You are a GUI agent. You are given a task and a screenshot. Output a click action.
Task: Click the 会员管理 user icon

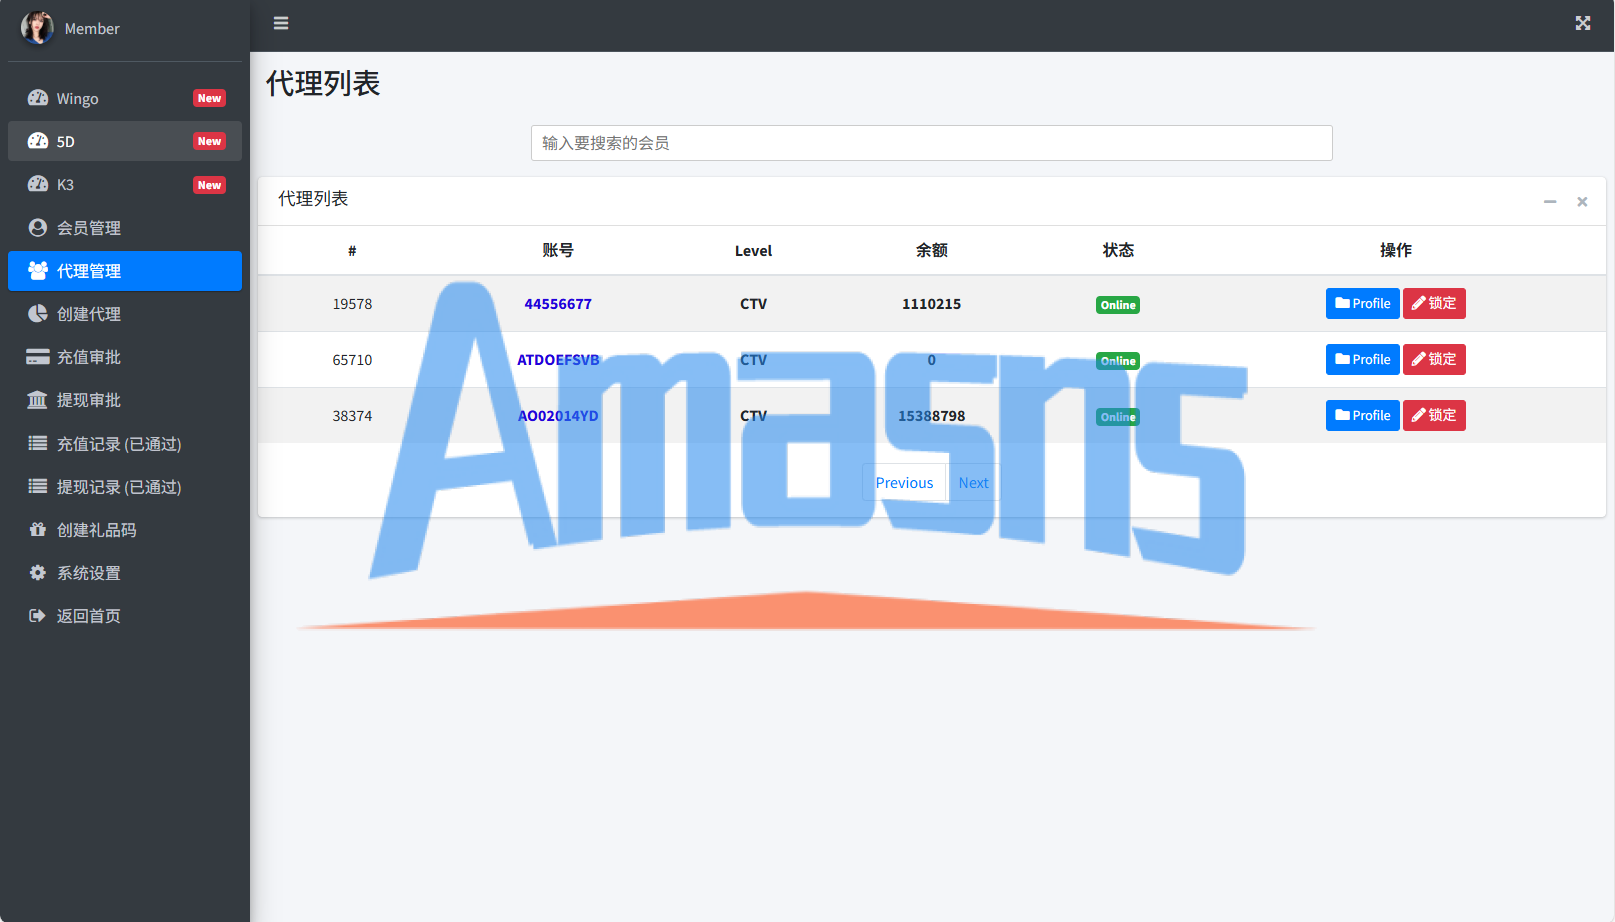[x=38, y=227]
